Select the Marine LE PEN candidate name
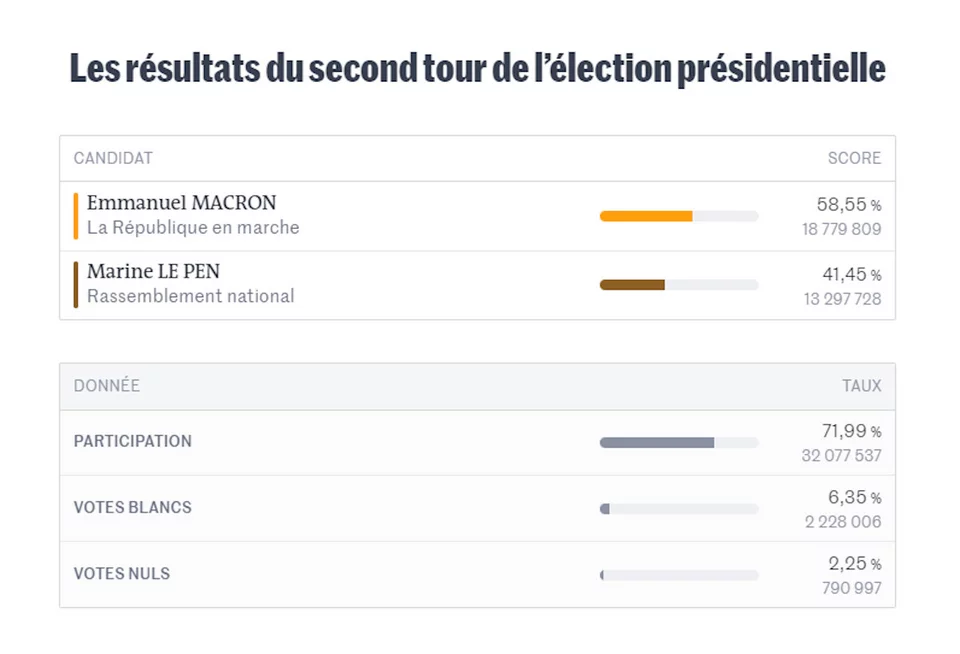Screen dimensions: 960x654 tap(153, 271)
